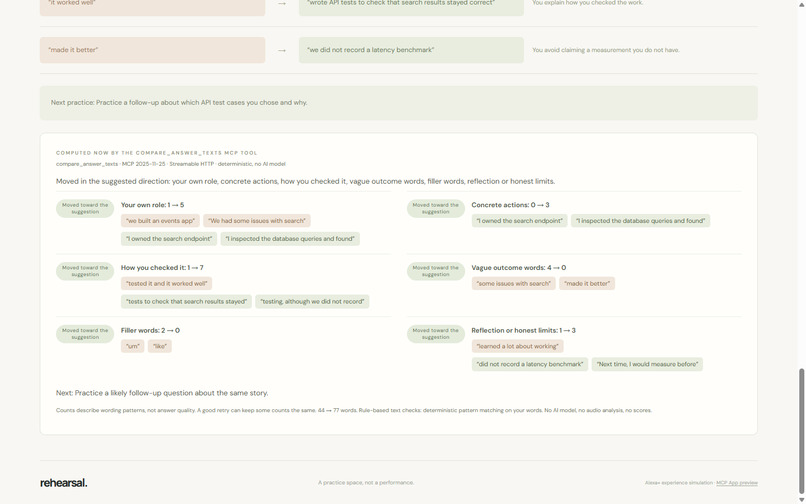Click the "like" filler word chip
The height and width of the screenshot is (504, 806).
(x=160, y=346)
